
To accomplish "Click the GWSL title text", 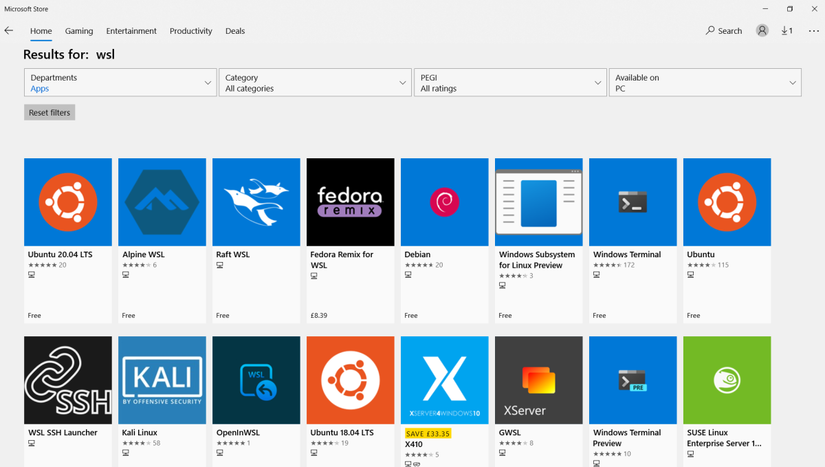I will coord(510,433).
